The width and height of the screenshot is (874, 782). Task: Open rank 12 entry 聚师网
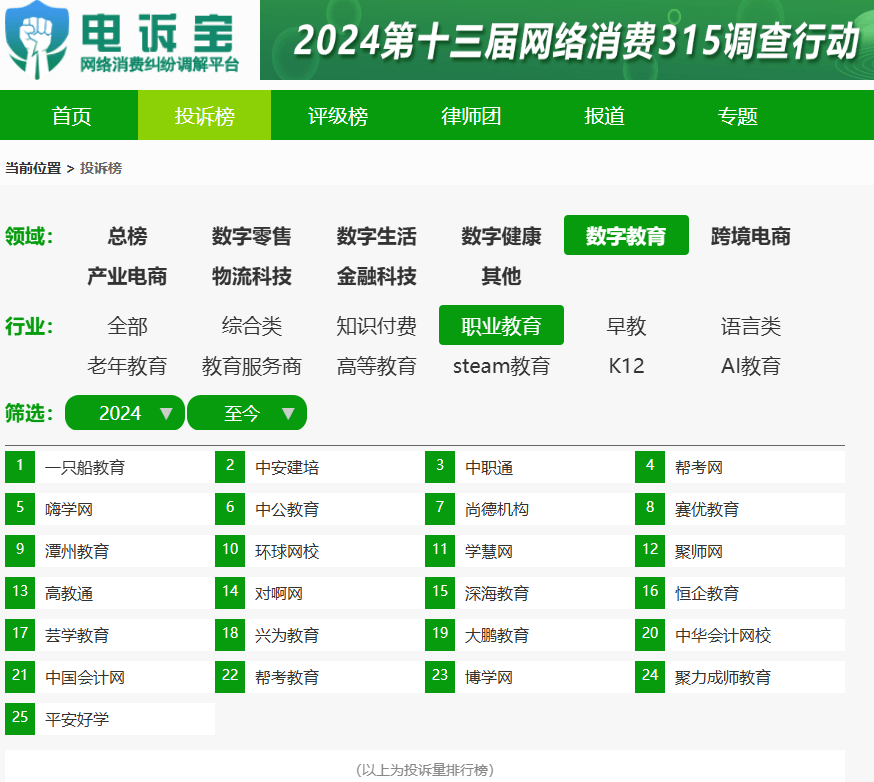740,551
